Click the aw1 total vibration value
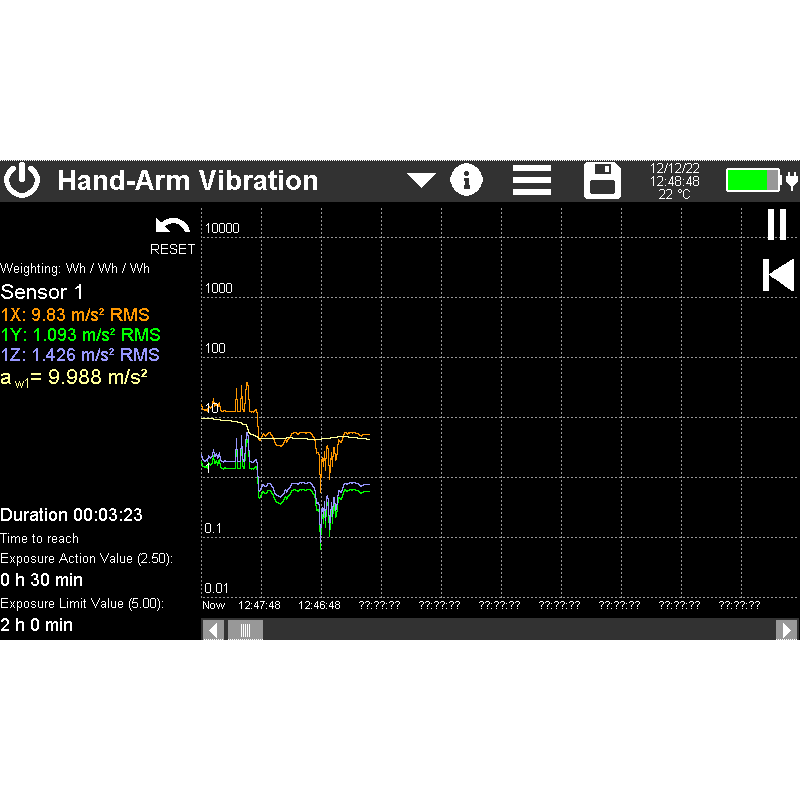This screenshot has width=800, height=800. click(74, 376)
